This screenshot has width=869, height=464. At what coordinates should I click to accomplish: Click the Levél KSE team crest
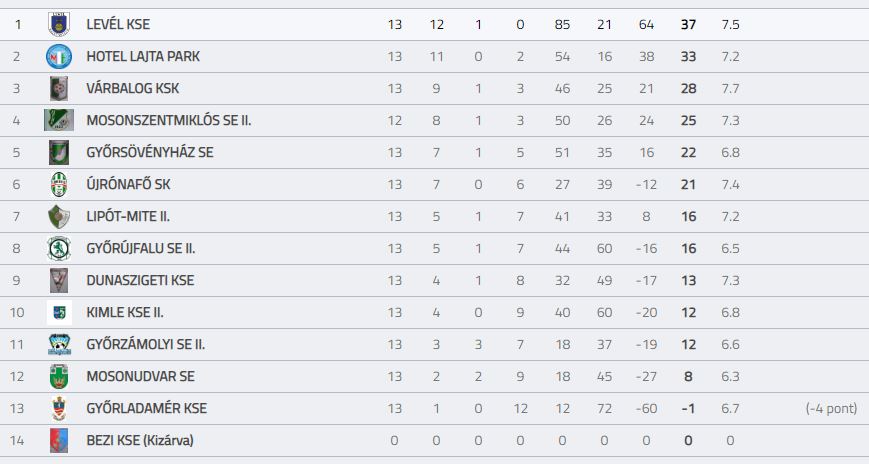59,24
